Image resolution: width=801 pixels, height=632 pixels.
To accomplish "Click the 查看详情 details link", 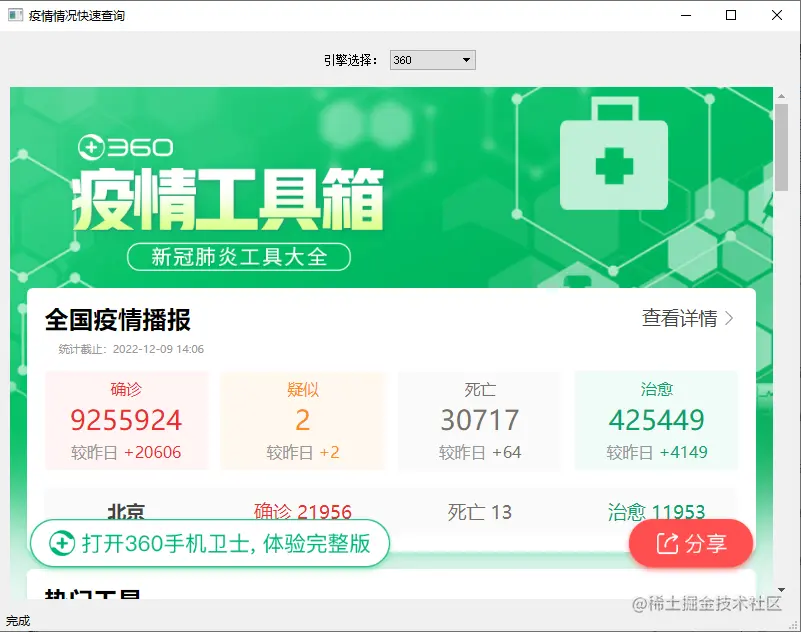I will pyautogui.click(x=679, y=318).
